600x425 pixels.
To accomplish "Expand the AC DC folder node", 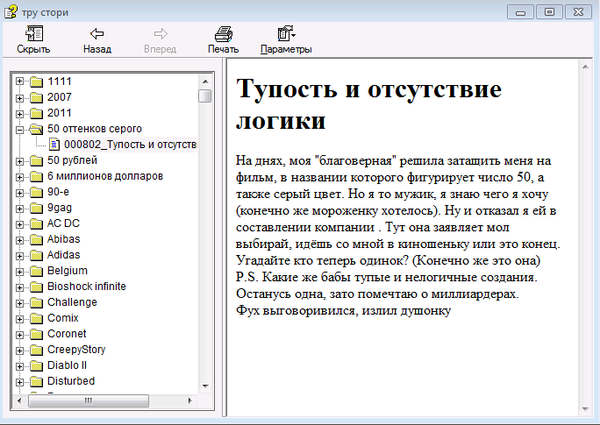I will pos(20,223).
